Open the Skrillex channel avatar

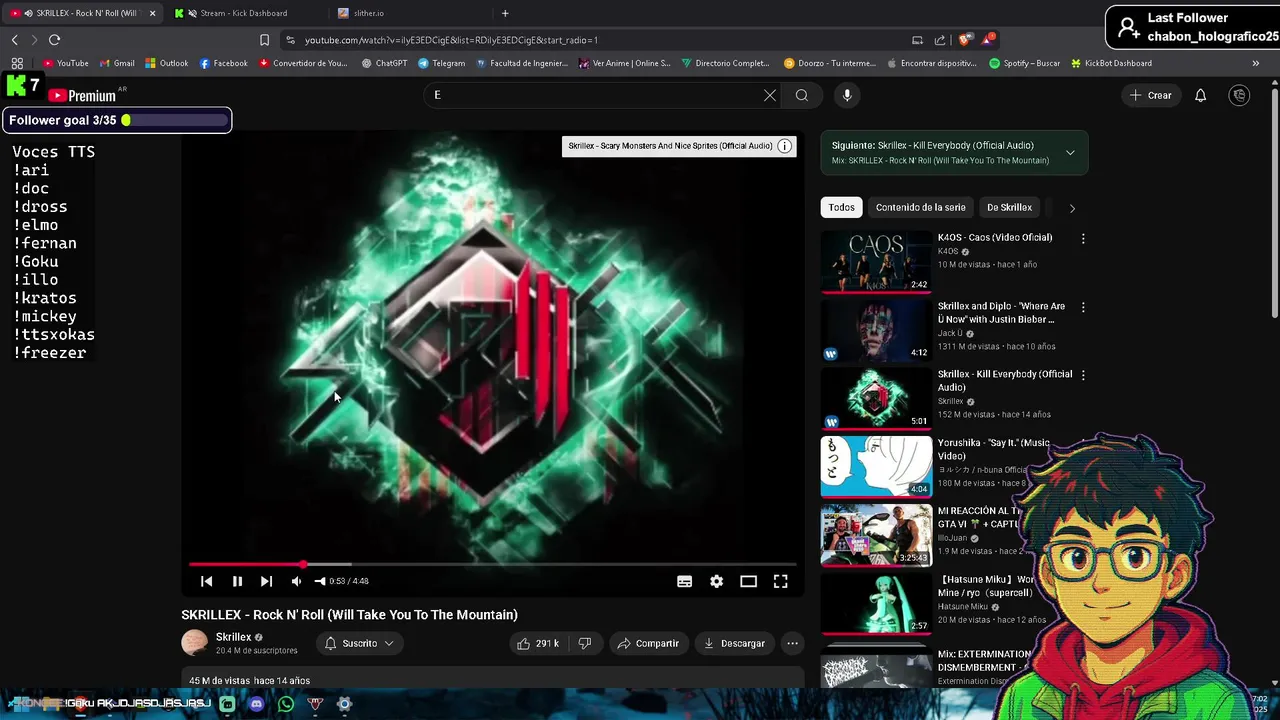point(194,642)
